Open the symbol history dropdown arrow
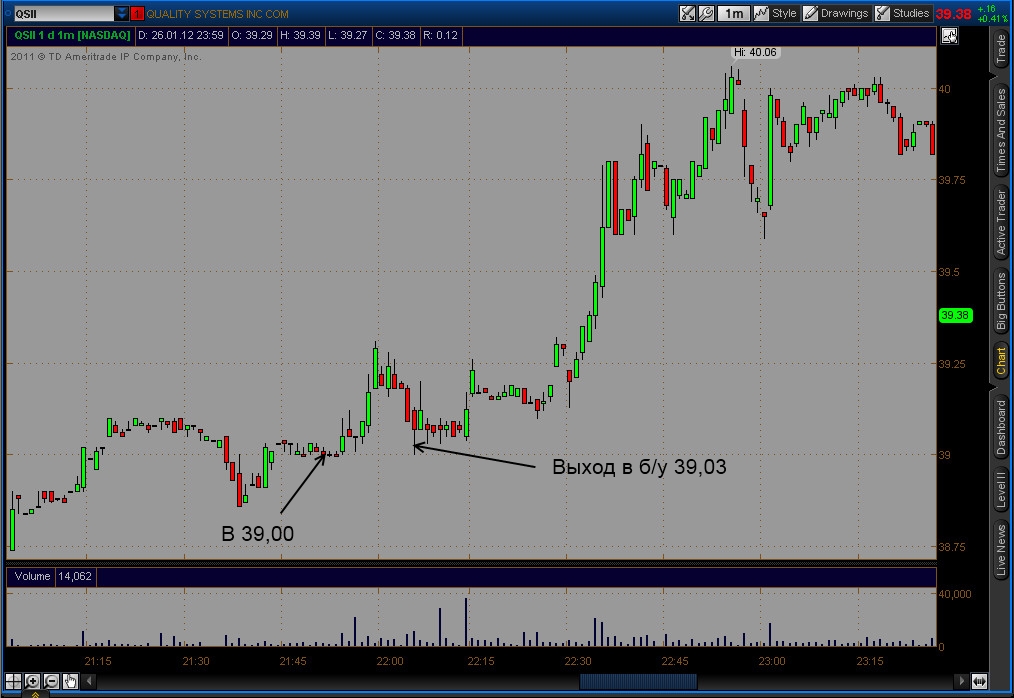Screen dimensions: 1014x698 click(122, 14)
